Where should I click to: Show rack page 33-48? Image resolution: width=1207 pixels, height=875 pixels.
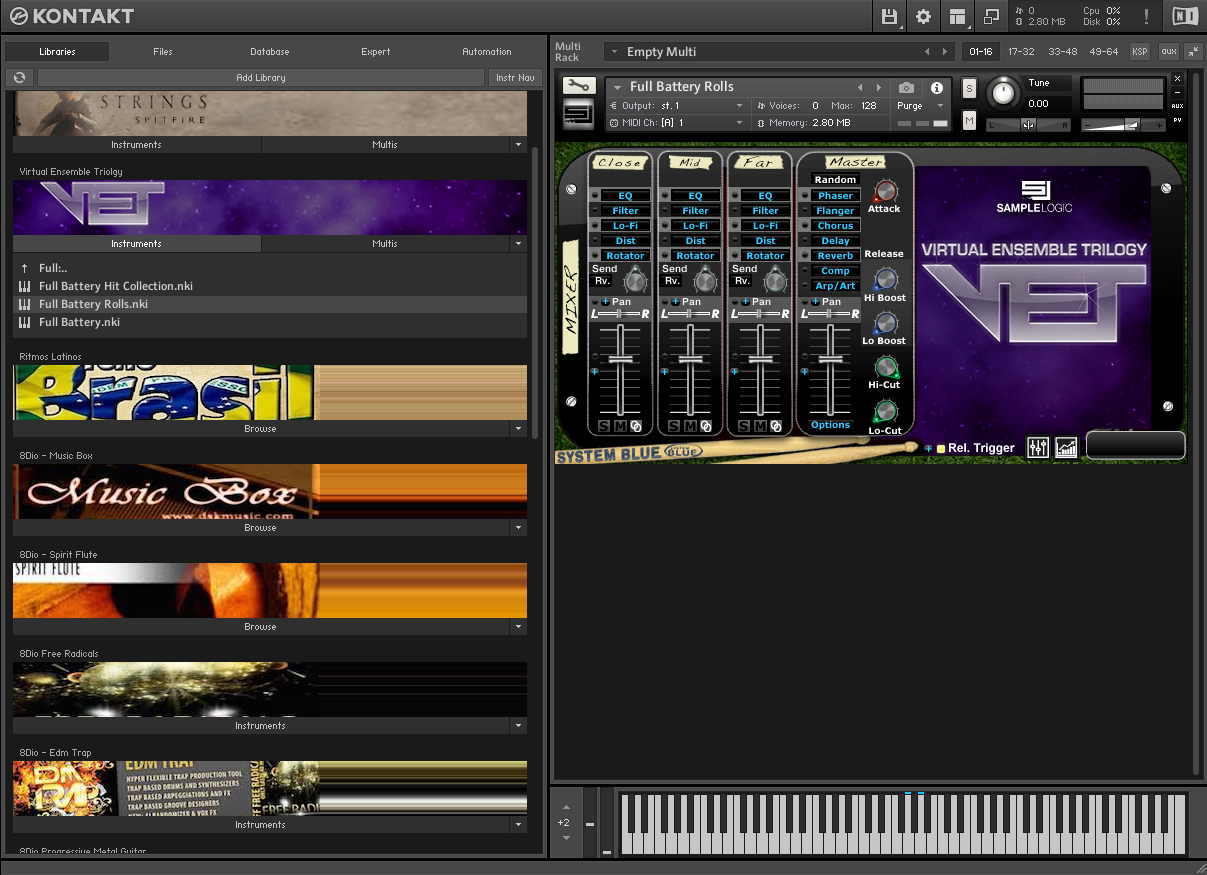(x=1062, y=51)
